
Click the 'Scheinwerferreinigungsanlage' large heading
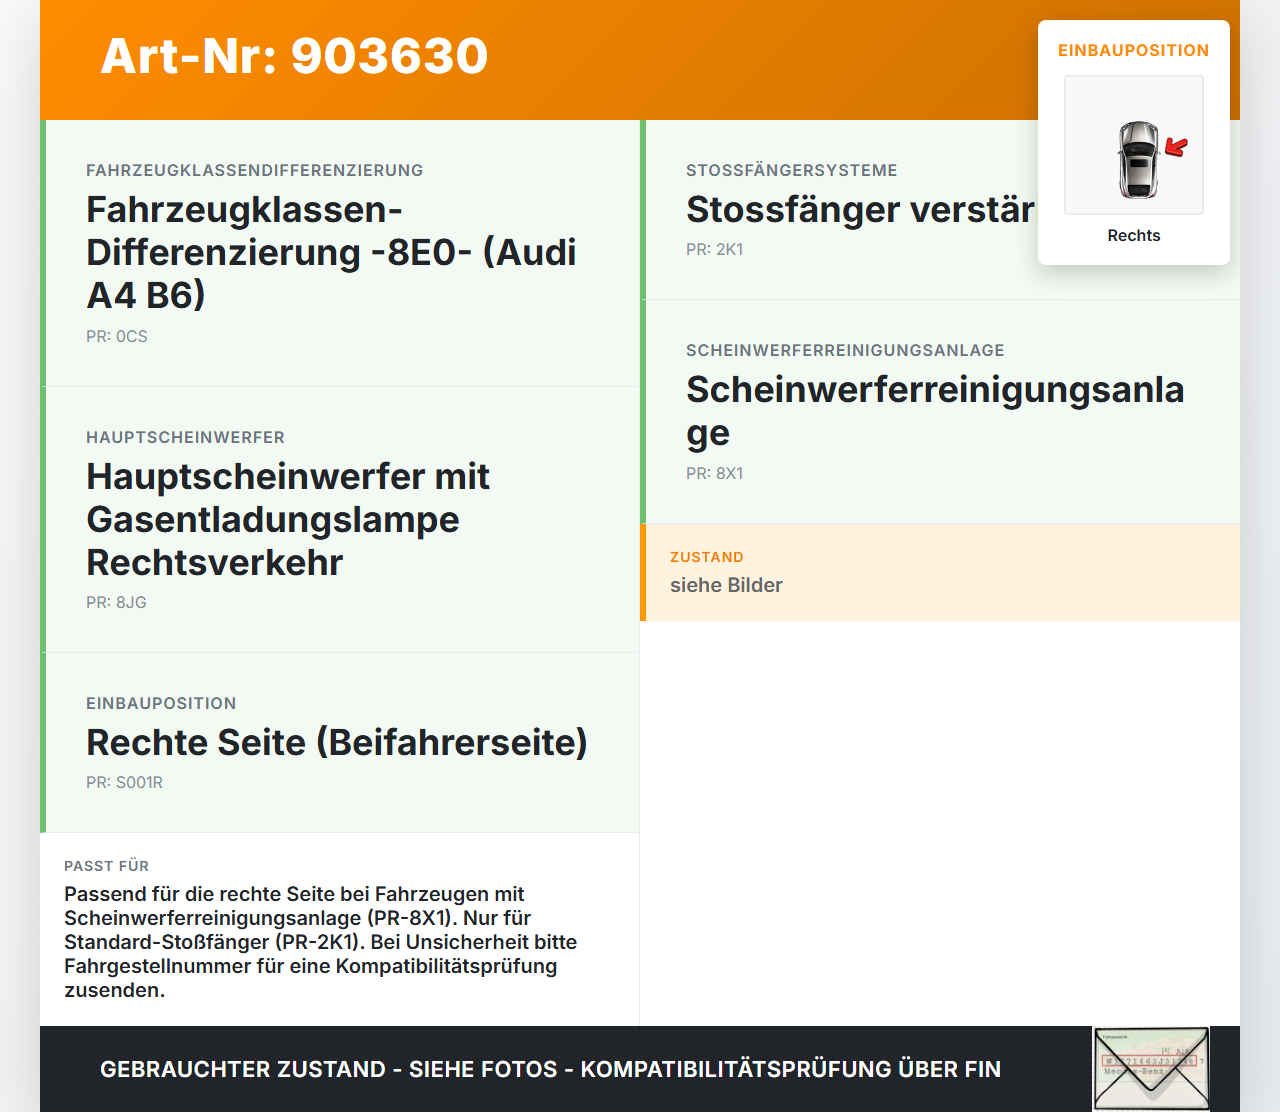(935, 411)
